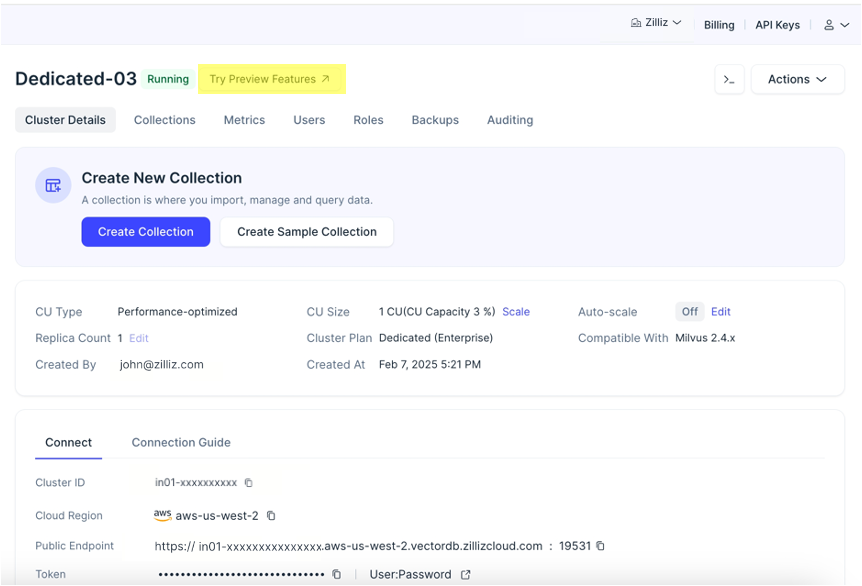862x586 pixels.
Task: Click Create Sample Collection button
Action: 307,232
